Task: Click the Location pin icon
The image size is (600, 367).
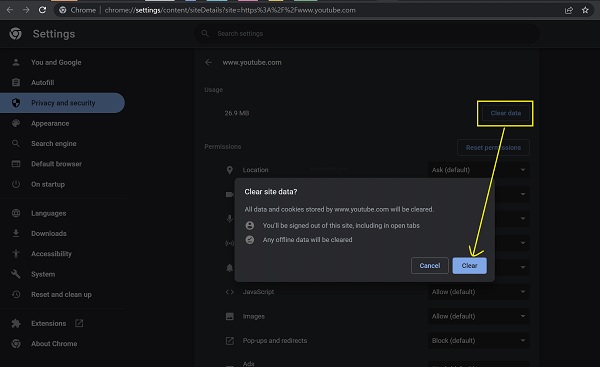Action: [229, 170]
